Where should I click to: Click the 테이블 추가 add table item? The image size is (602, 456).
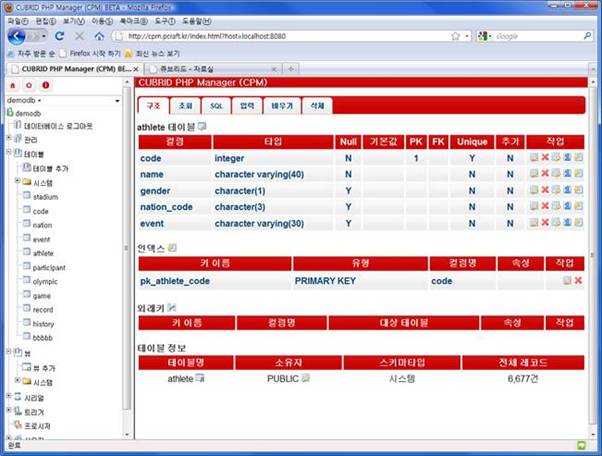tap(50, 169)
